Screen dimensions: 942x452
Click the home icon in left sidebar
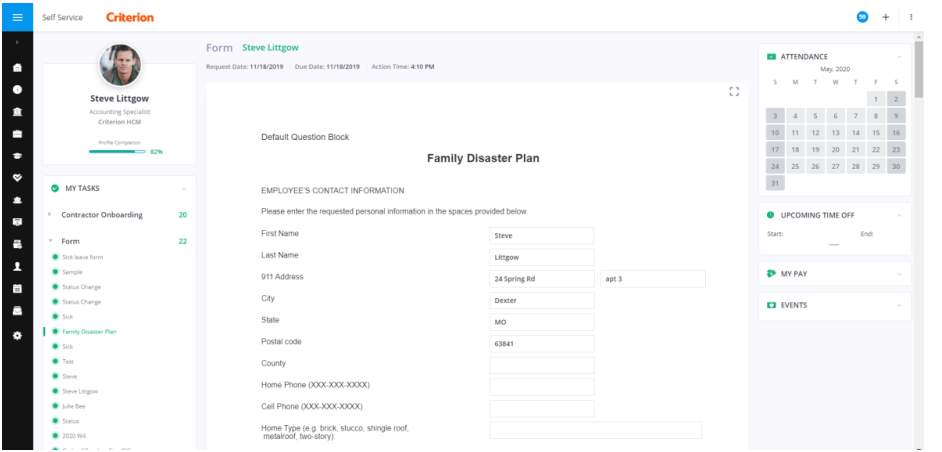click(17, 68)
